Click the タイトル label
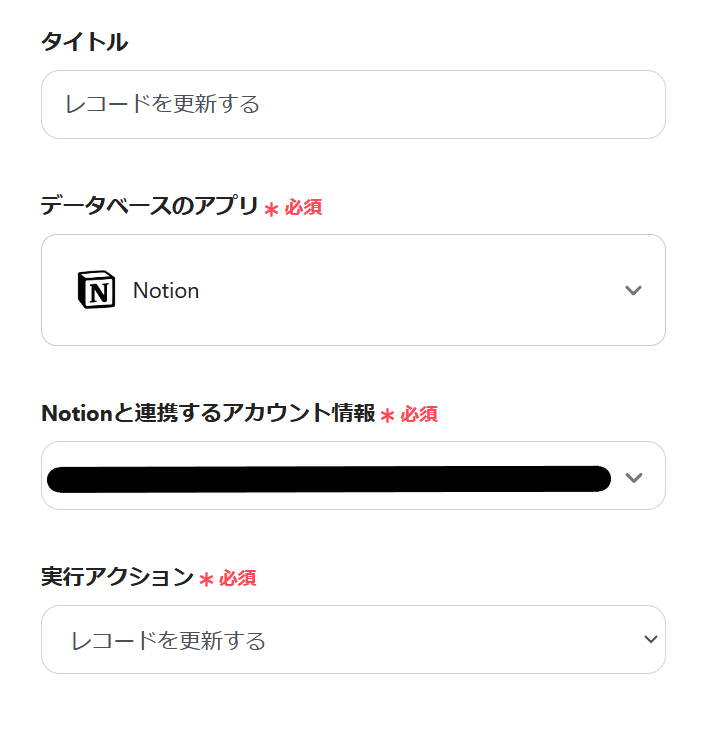The height and width of the screenshot is (733, 726). point(84,42)
